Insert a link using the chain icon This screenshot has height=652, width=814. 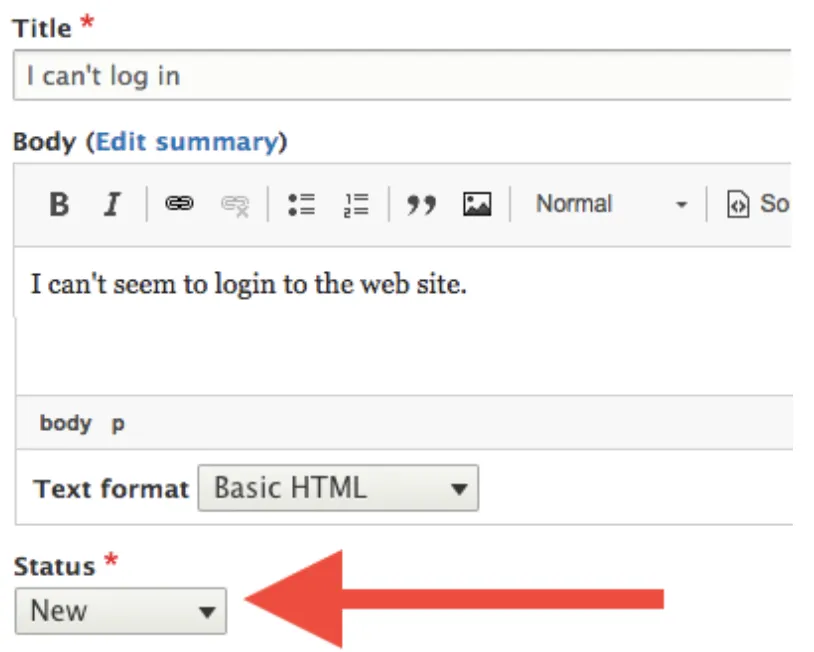179,203
